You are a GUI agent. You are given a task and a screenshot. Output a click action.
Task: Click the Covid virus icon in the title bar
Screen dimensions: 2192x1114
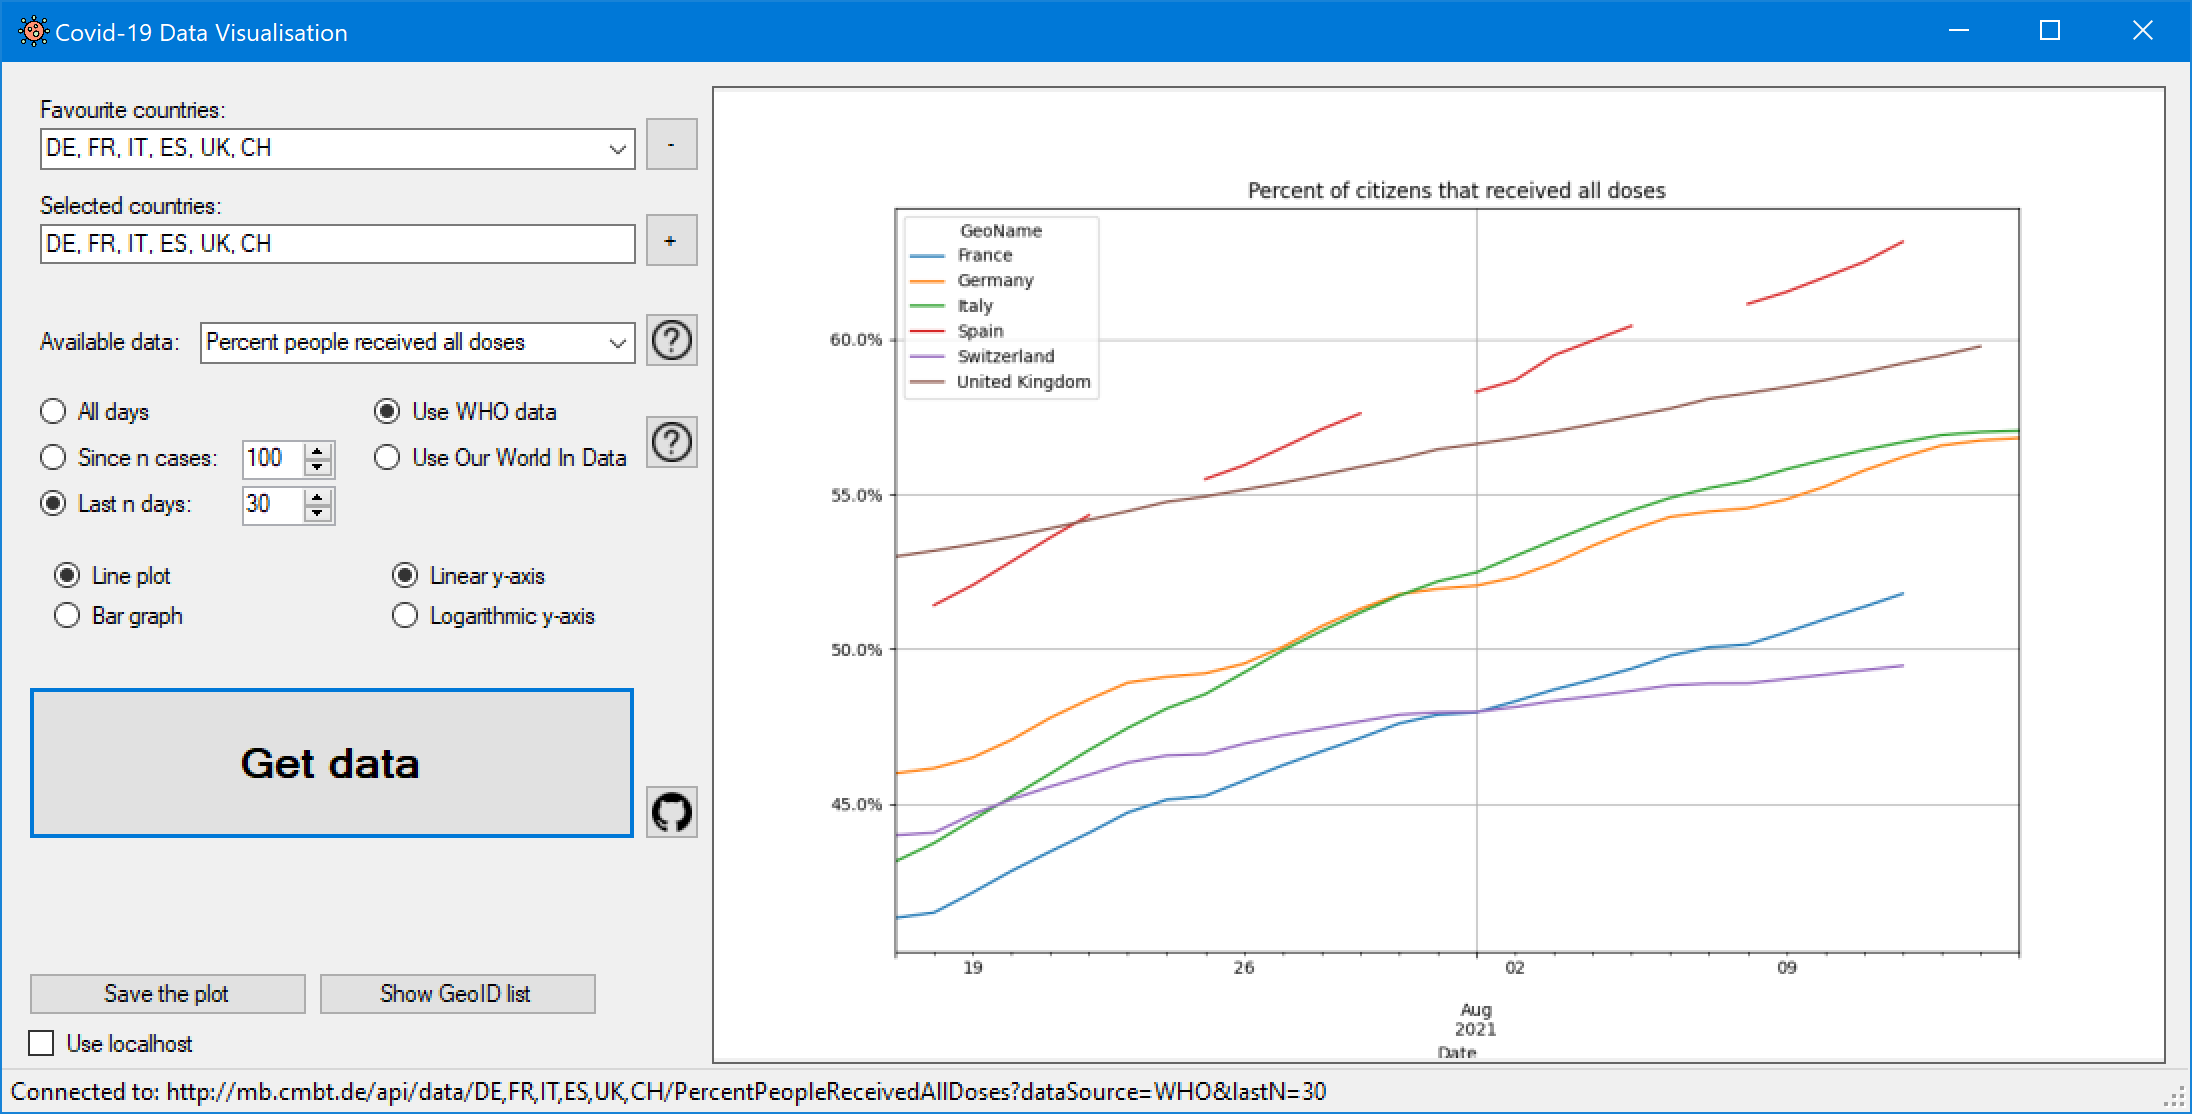pyautogui.click(x=33, y=31)
